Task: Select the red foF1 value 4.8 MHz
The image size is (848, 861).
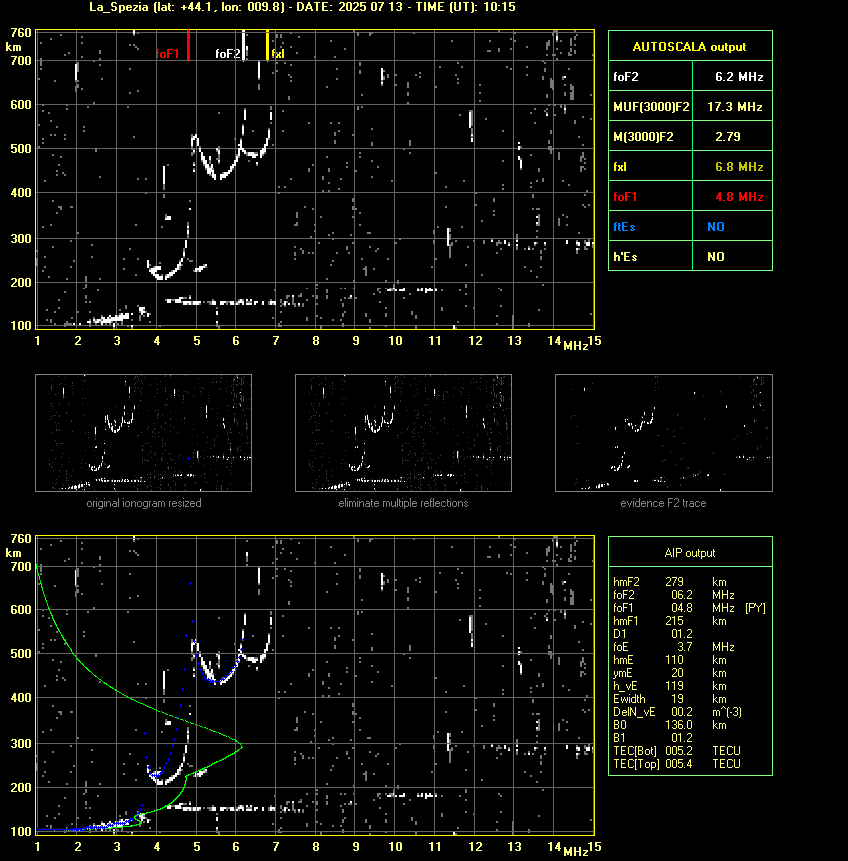Action: pos(739,197)
